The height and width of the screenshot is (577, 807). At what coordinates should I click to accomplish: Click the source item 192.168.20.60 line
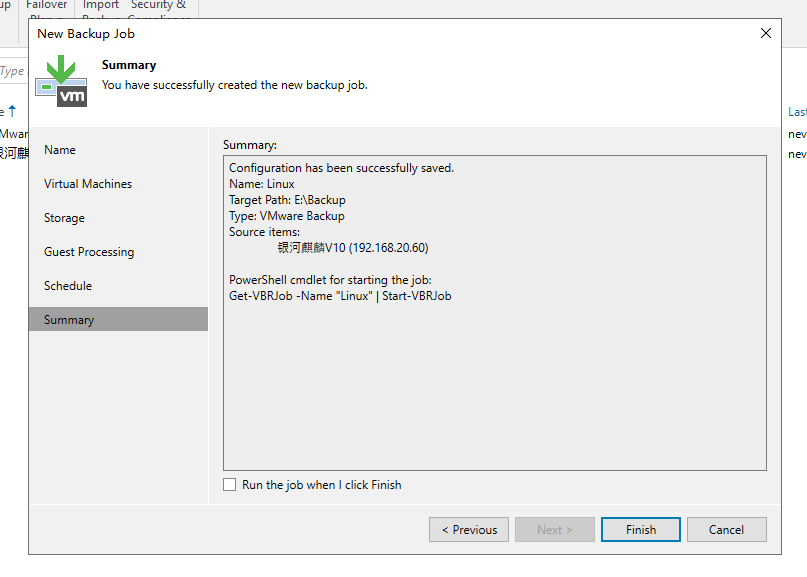coord(353,248)
